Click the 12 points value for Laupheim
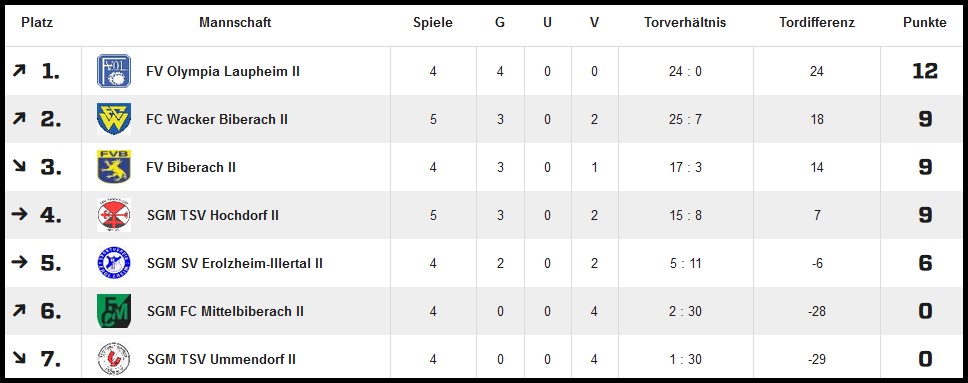Viewport: 968px width, 383px height. pos(925,71)
